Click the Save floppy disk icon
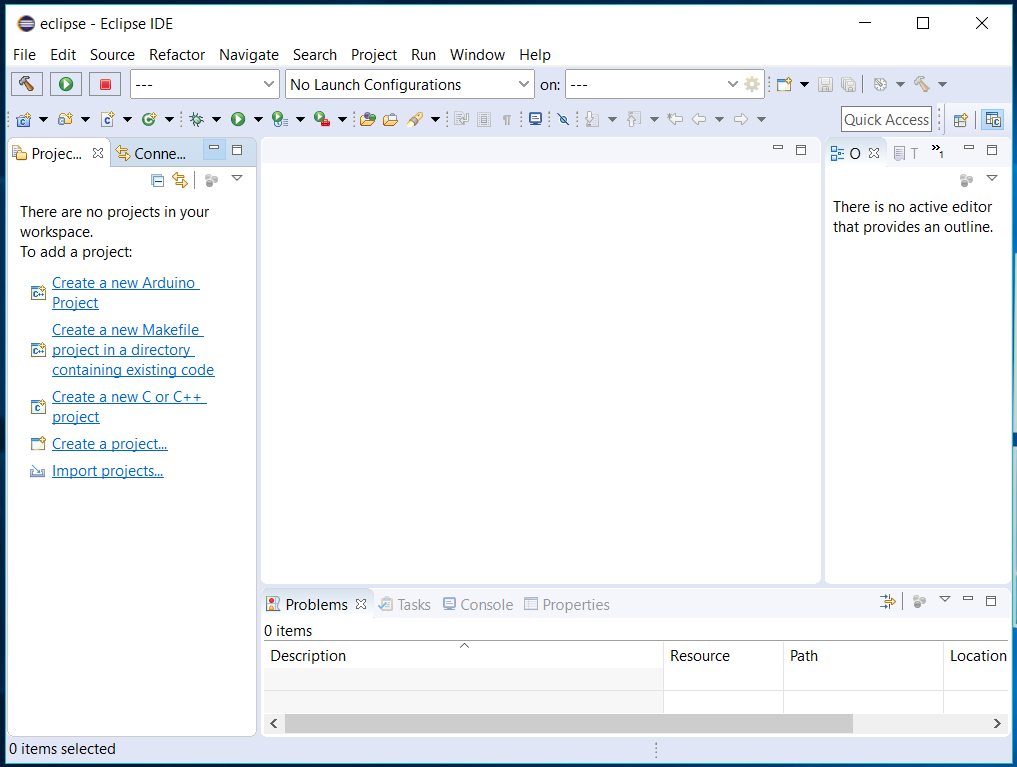This screenshot has width=1017, height=767. [x=825, y=84]
